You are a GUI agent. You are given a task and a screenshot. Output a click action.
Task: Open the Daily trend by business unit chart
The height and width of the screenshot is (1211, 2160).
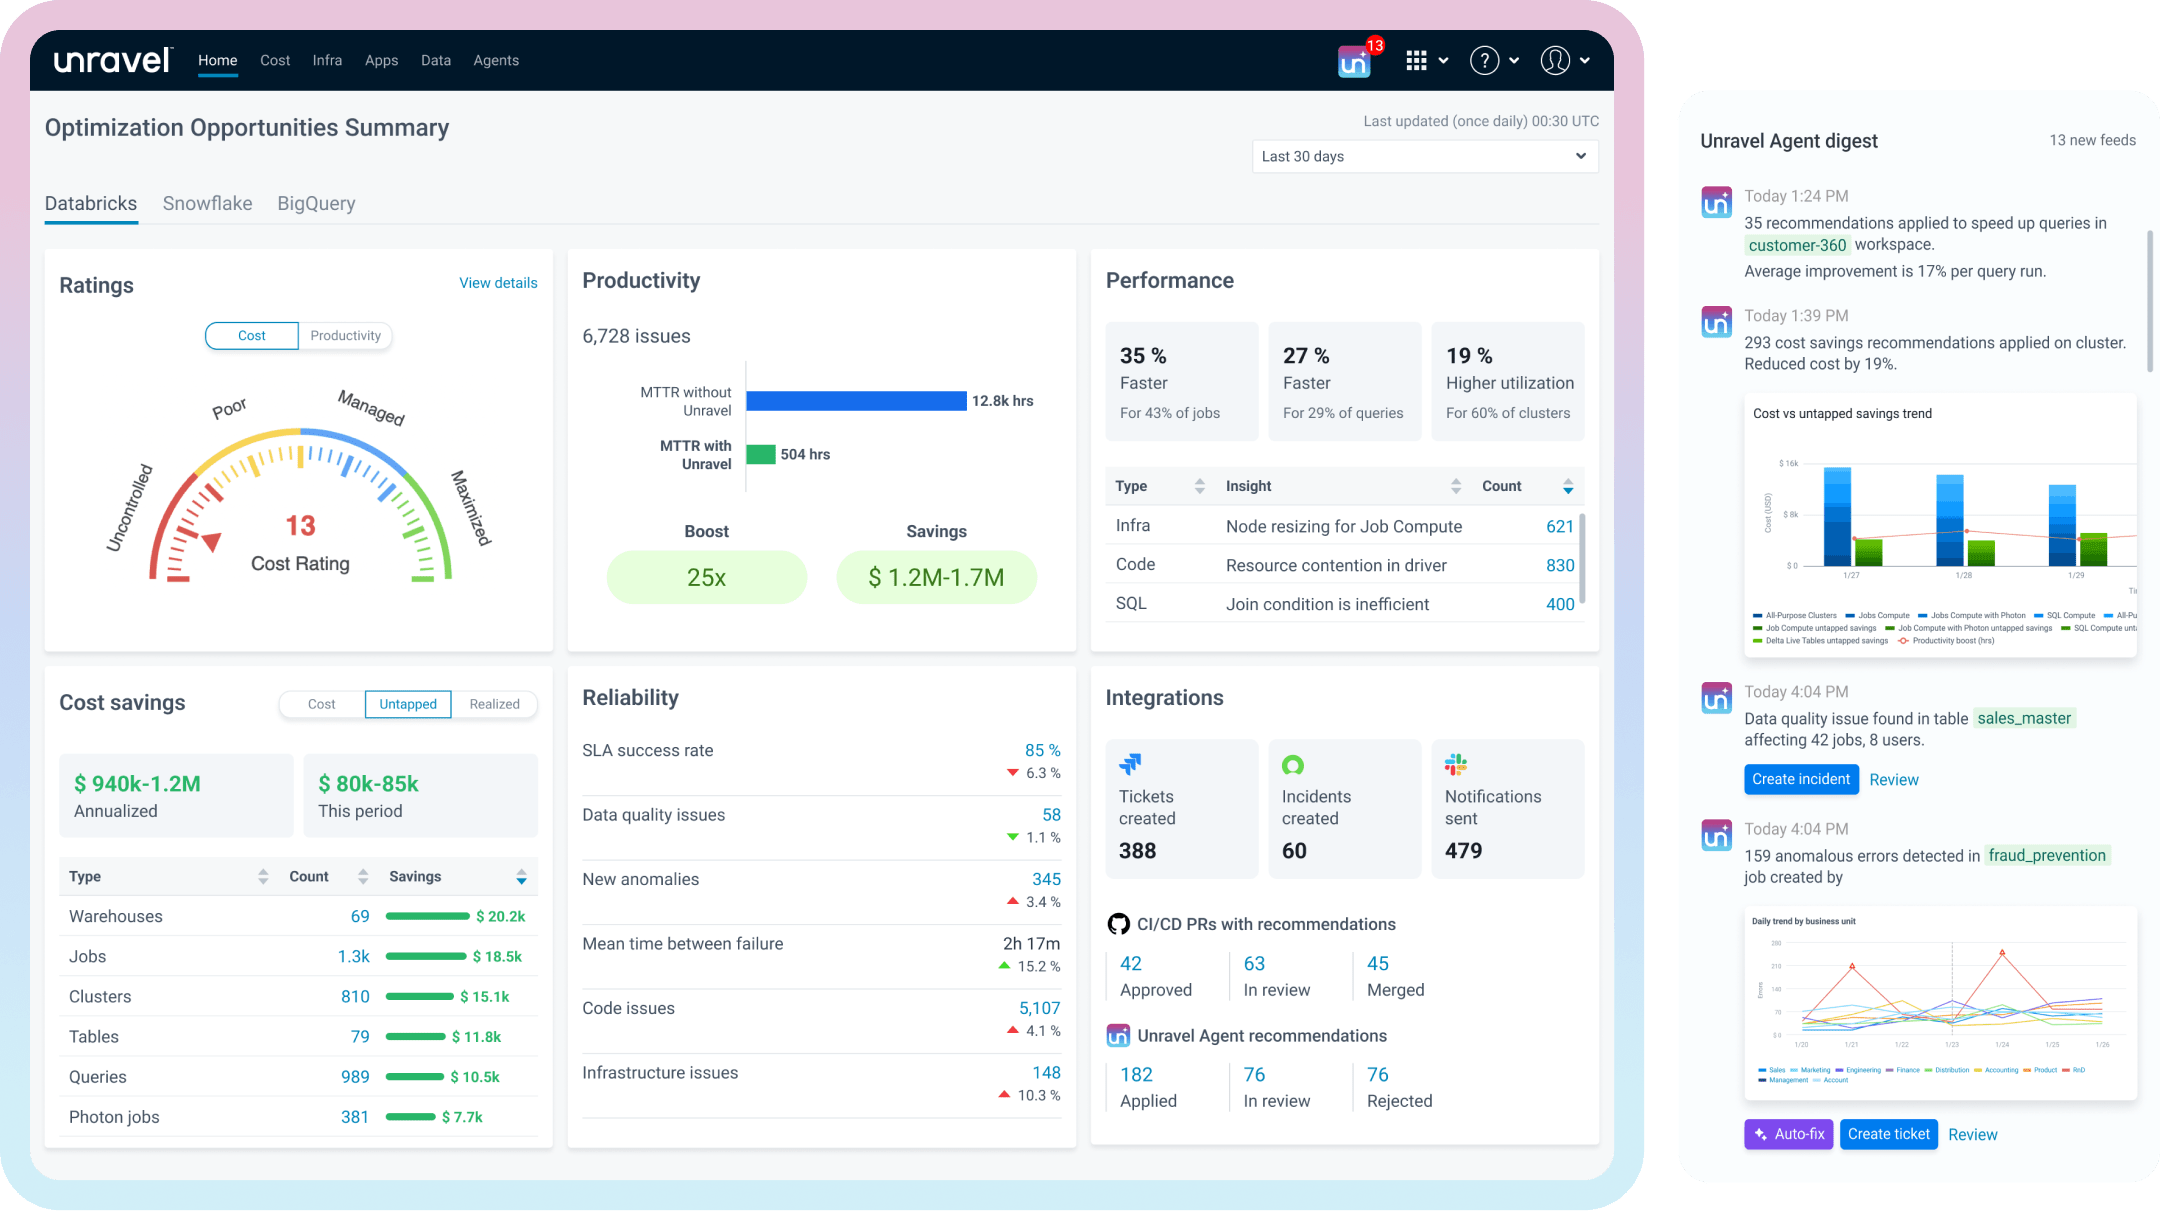[1941, 1003]
